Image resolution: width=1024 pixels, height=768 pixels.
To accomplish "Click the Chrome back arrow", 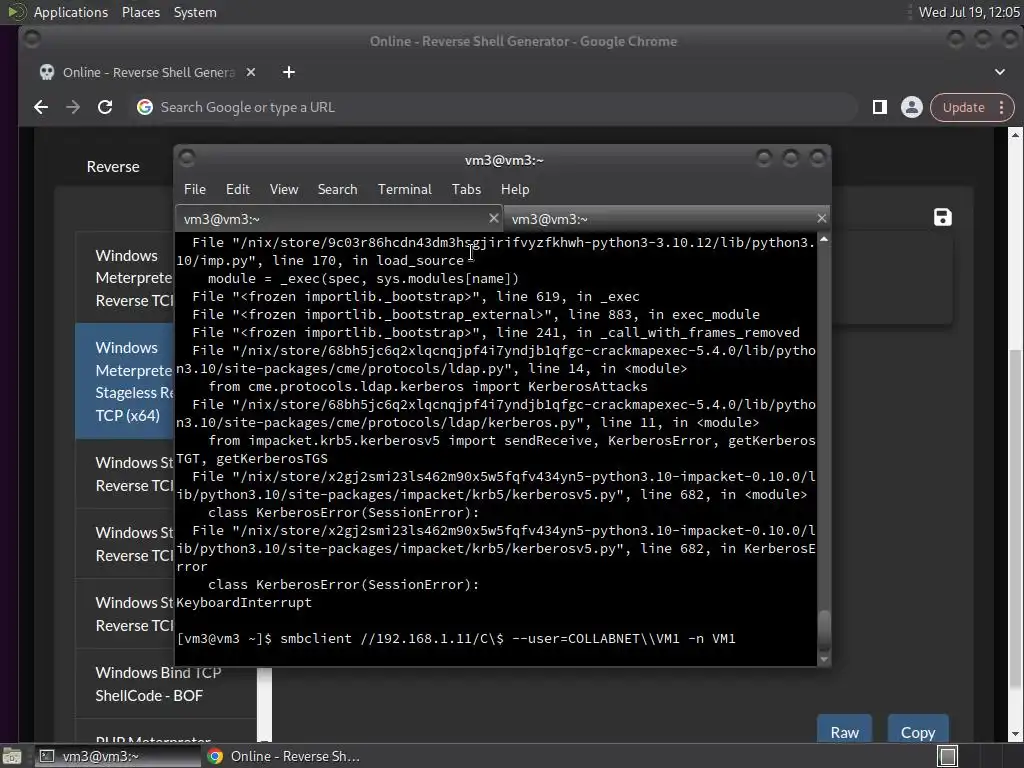I will pyautogui.click(x=41, y=107).
